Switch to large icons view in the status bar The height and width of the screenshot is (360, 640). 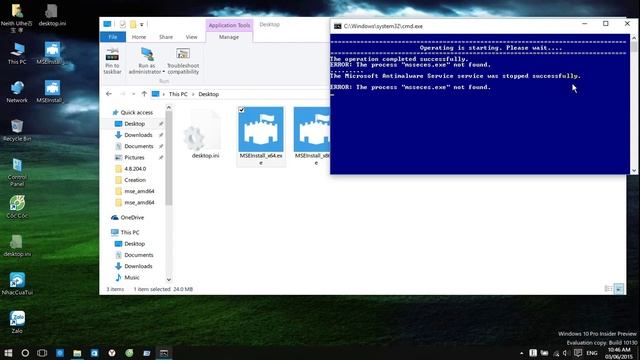[x=619, y=289]
